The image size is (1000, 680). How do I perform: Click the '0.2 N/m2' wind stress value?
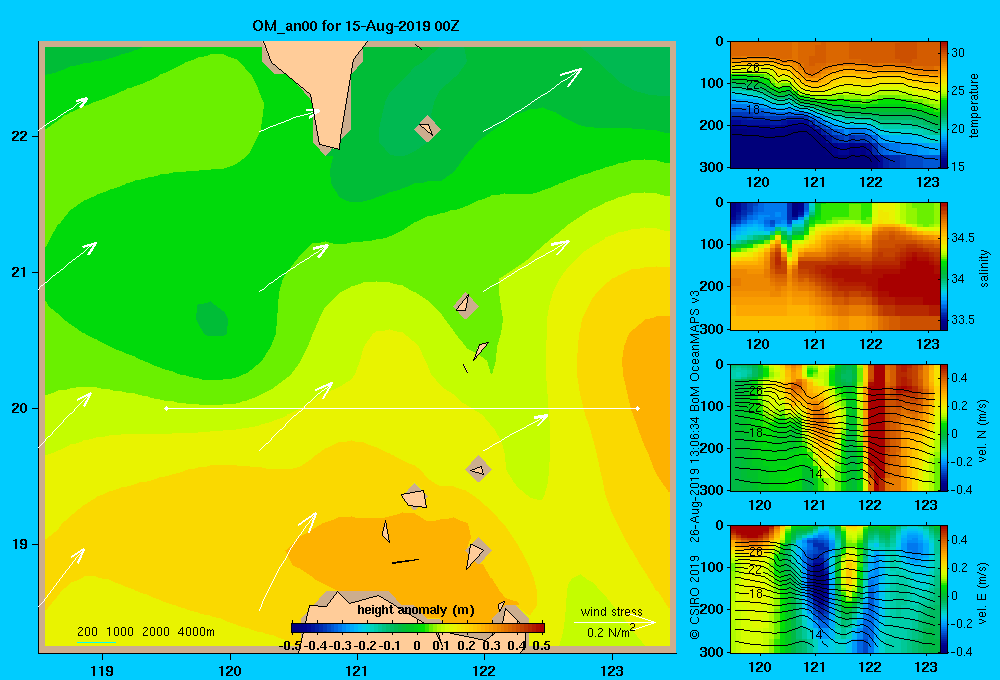click(611, 632)
